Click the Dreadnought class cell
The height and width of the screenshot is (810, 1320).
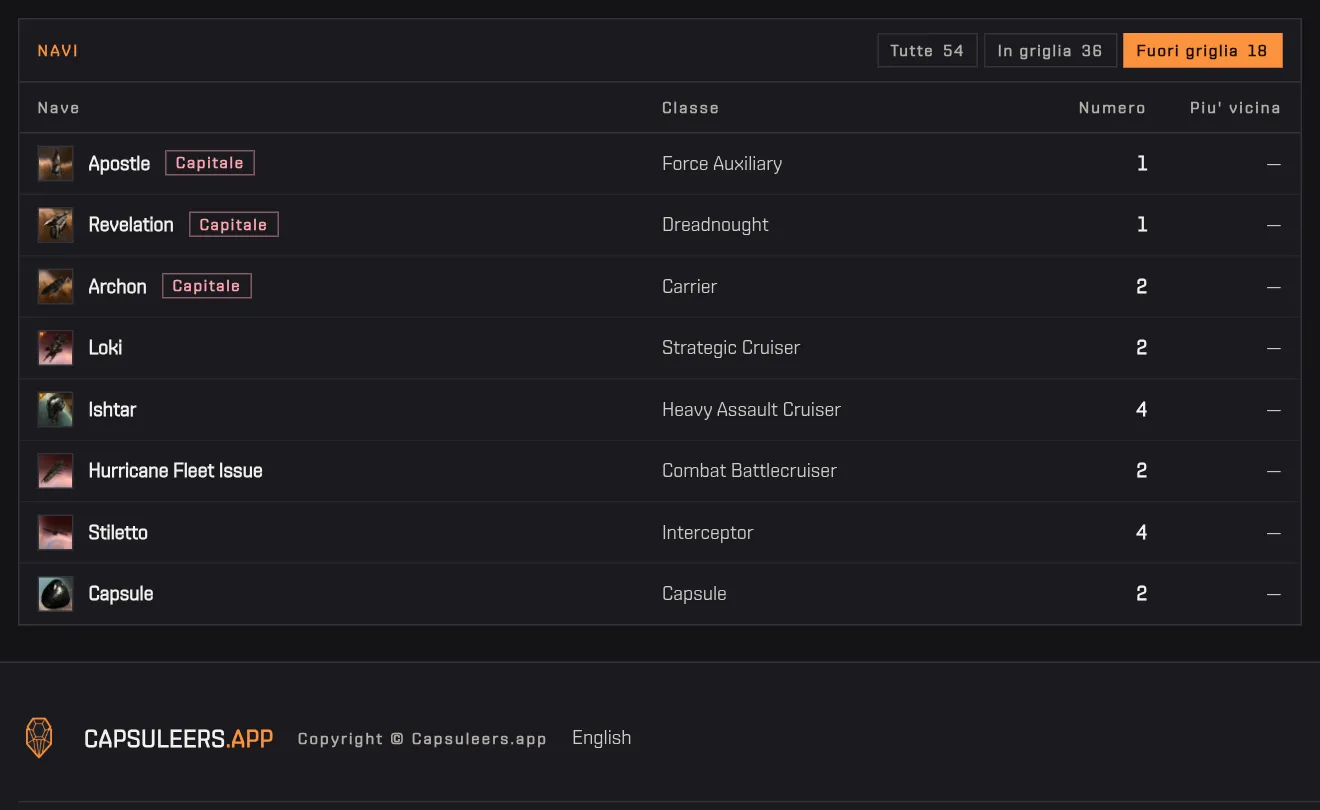coord(715,225)
